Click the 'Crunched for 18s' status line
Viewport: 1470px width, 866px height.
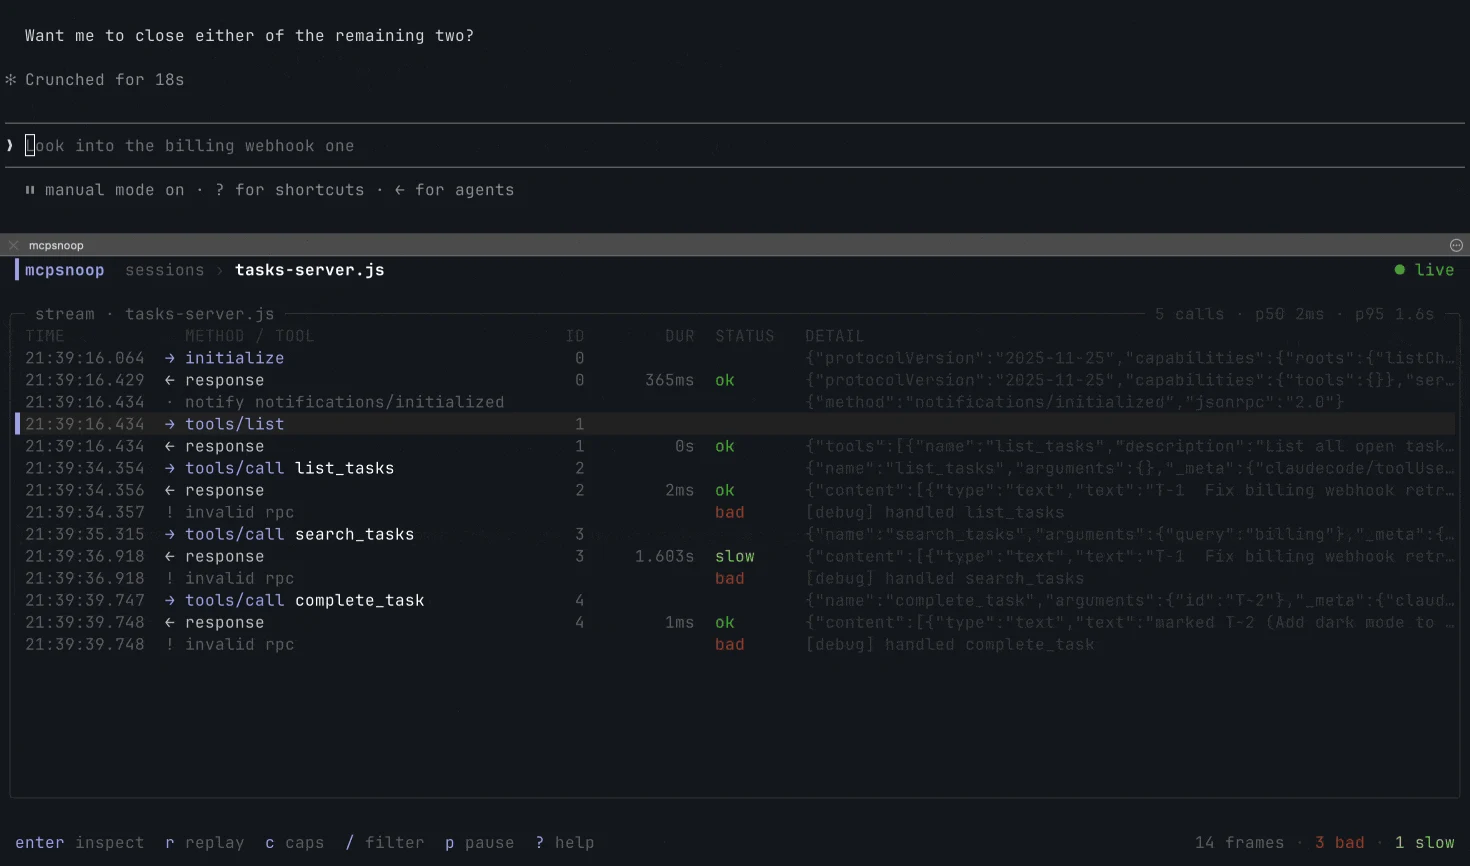pos(95,80)
